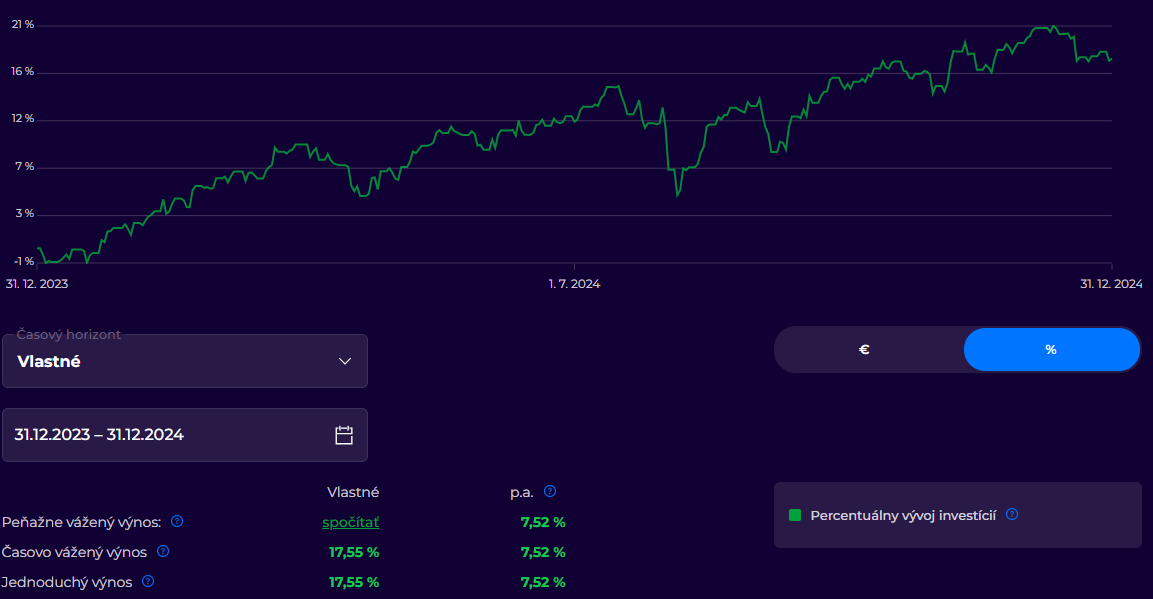Open help icon for Časovo vážený výnos
Viewport: 1153px width, 599px height.
(x=163, y=551)
